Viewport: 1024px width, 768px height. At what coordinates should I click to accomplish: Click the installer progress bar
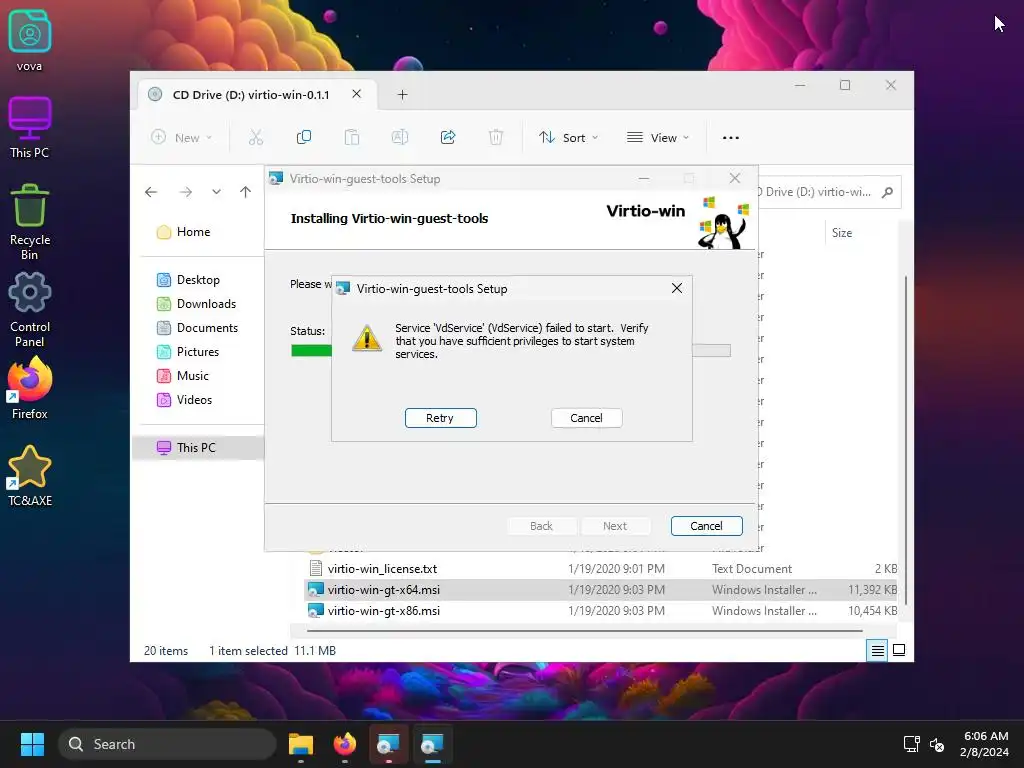pyautogui.click(x=511, y=351)
